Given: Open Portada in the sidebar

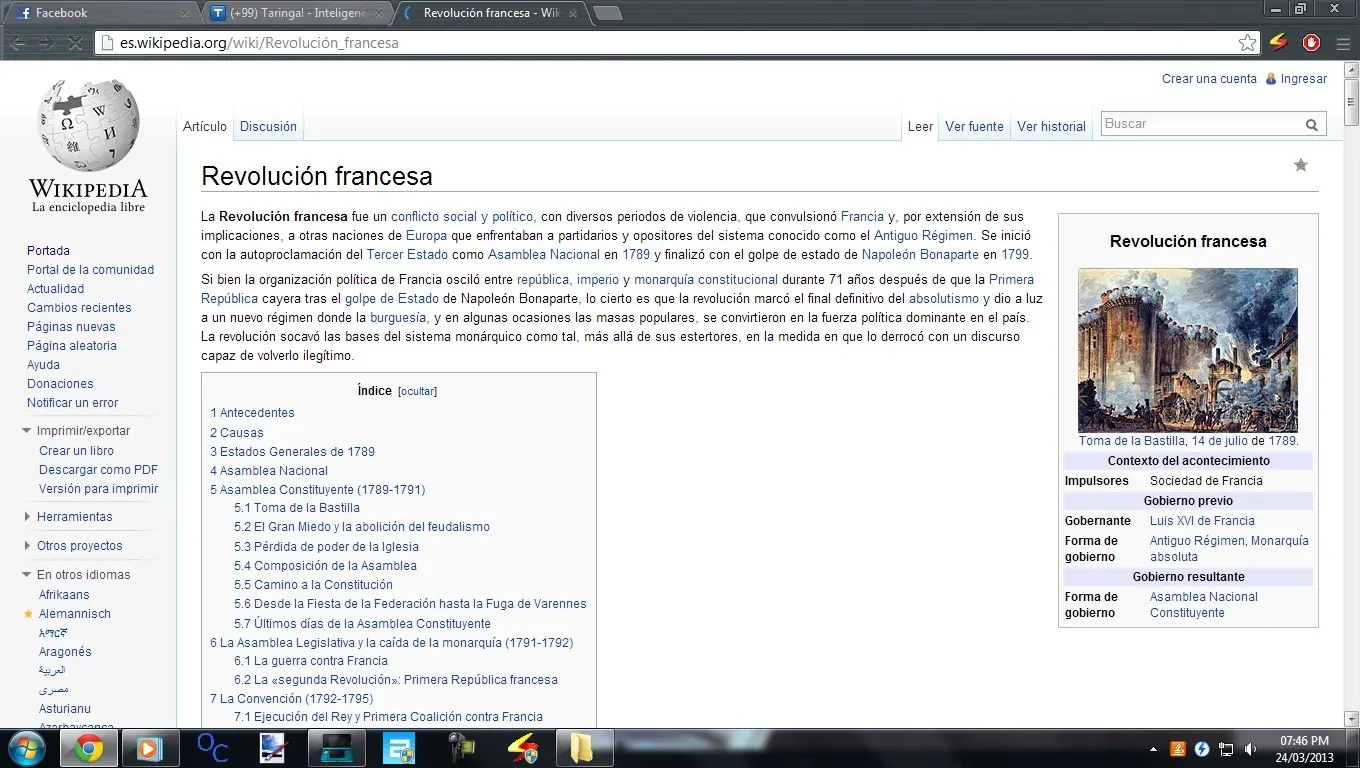Looking at the screenshot, I should point(48,251).
